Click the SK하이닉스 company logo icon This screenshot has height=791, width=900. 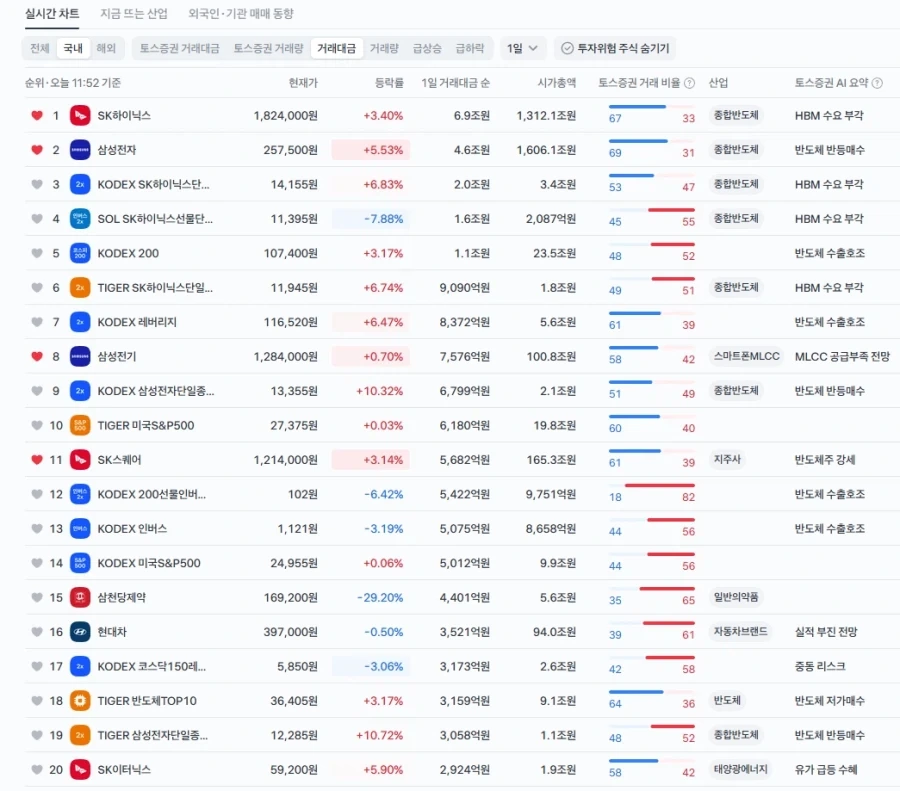point(80,115)
